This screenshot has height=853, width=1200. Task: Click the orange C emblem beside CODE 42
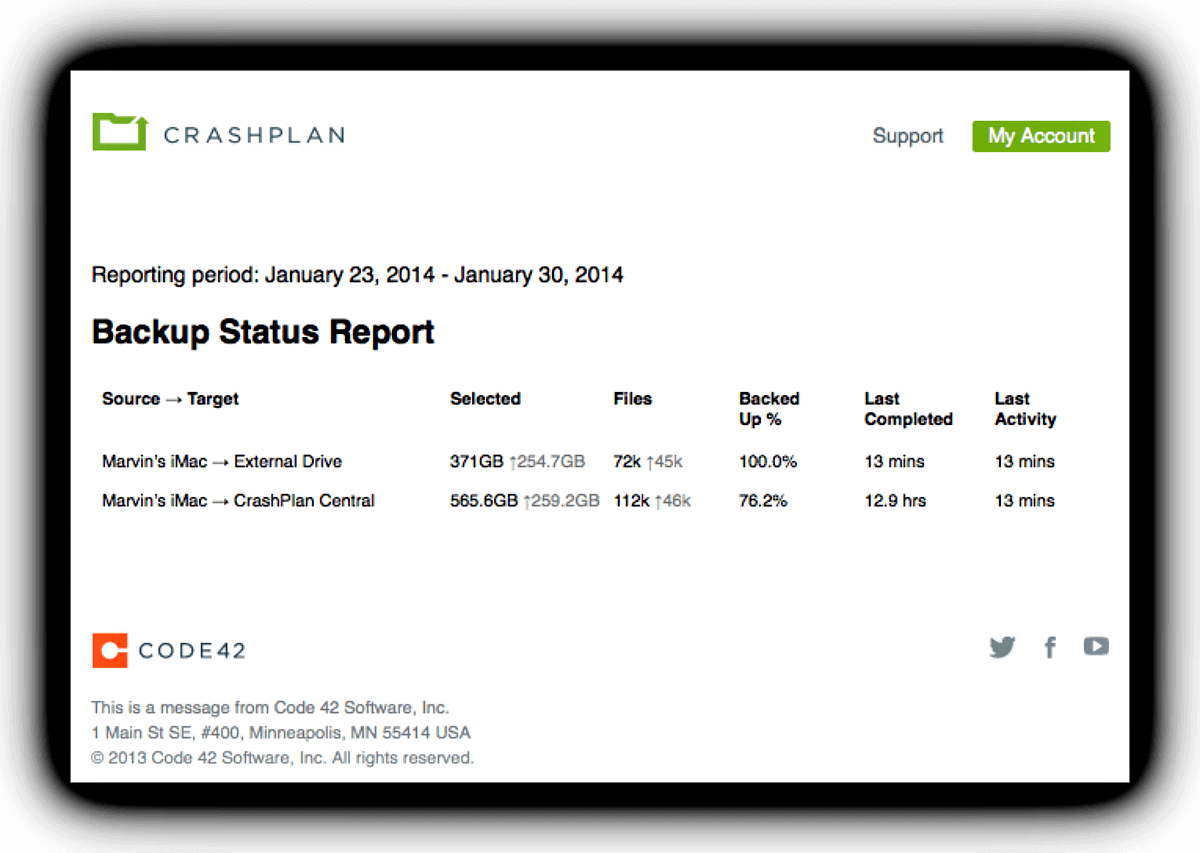(x=110, y=650)
